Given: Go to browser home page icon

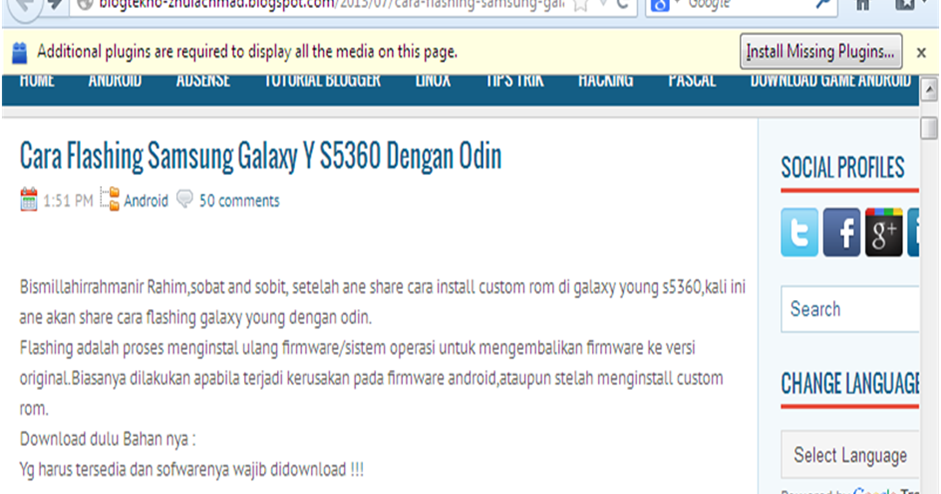Looking at the screenshot, I should pyautogui.click(x=863, y=5).
